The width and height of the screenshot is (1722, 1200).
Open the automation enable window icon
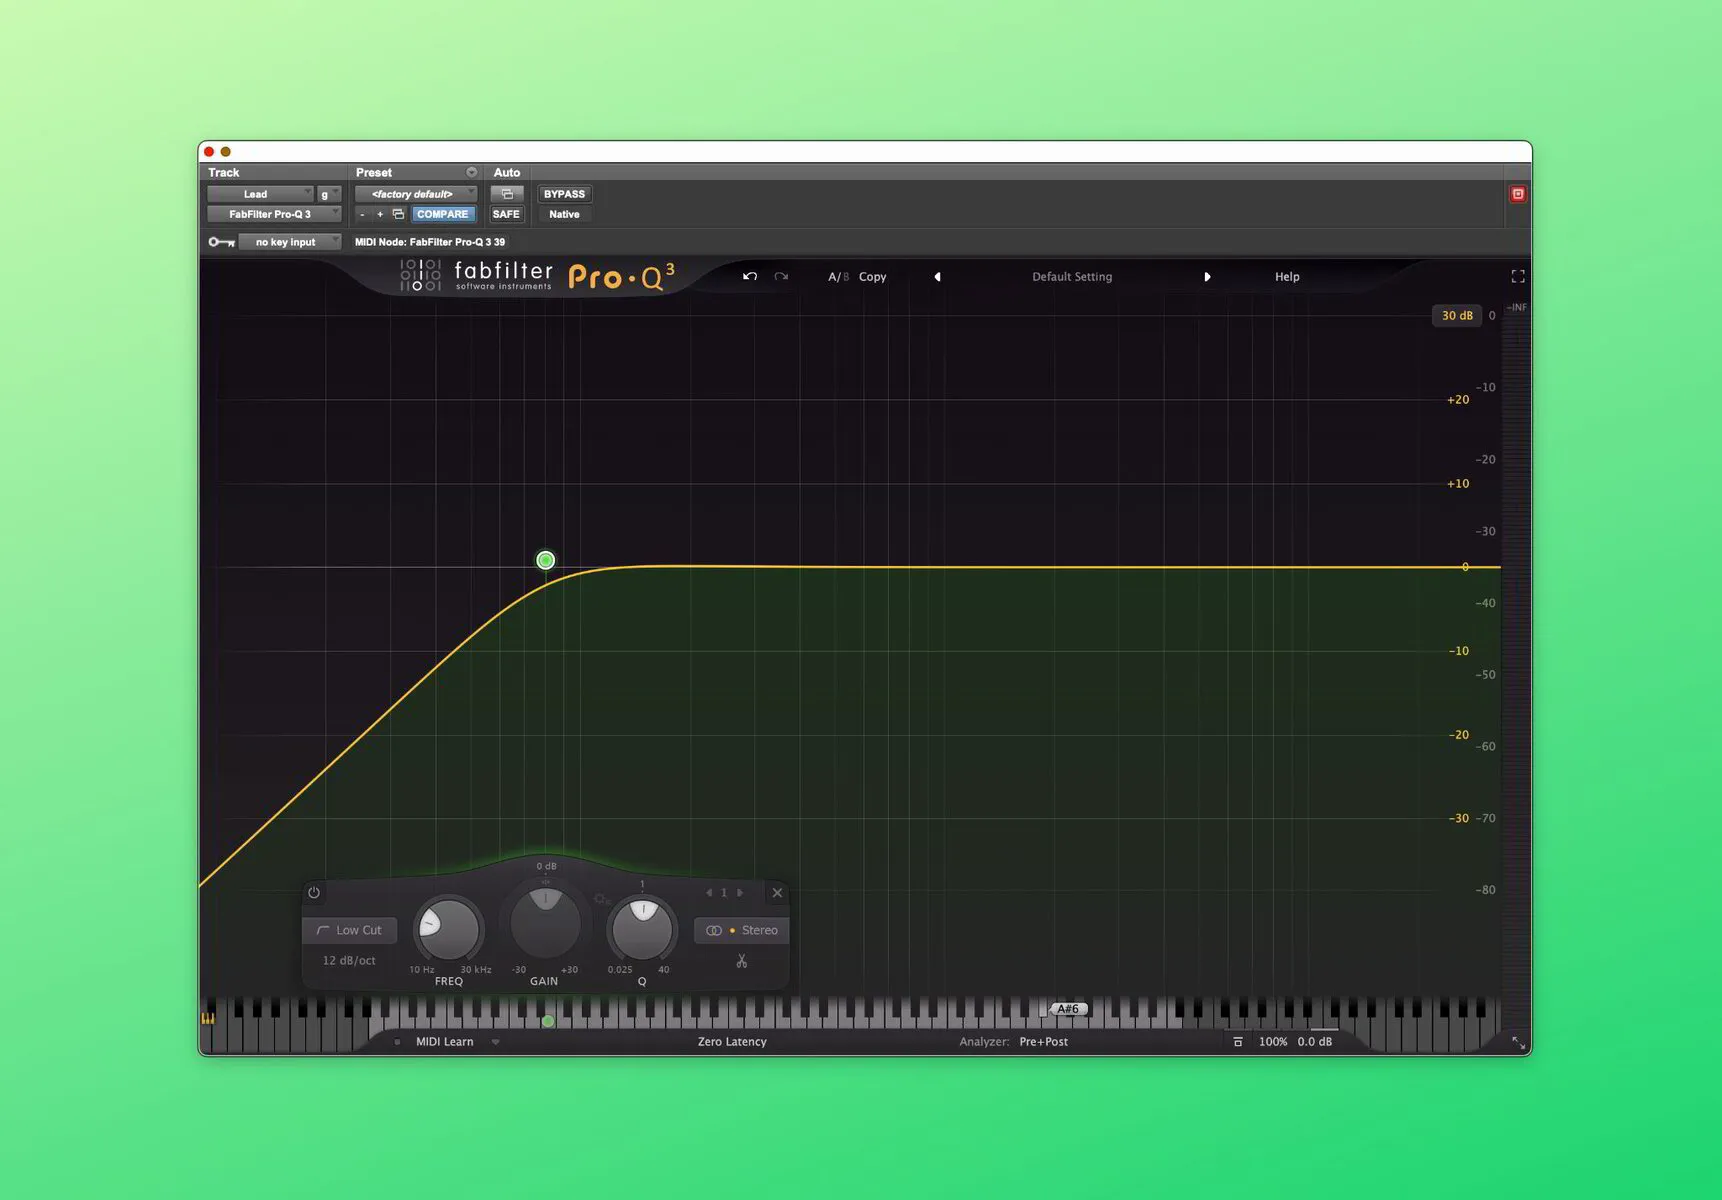(x=507, y=194)
